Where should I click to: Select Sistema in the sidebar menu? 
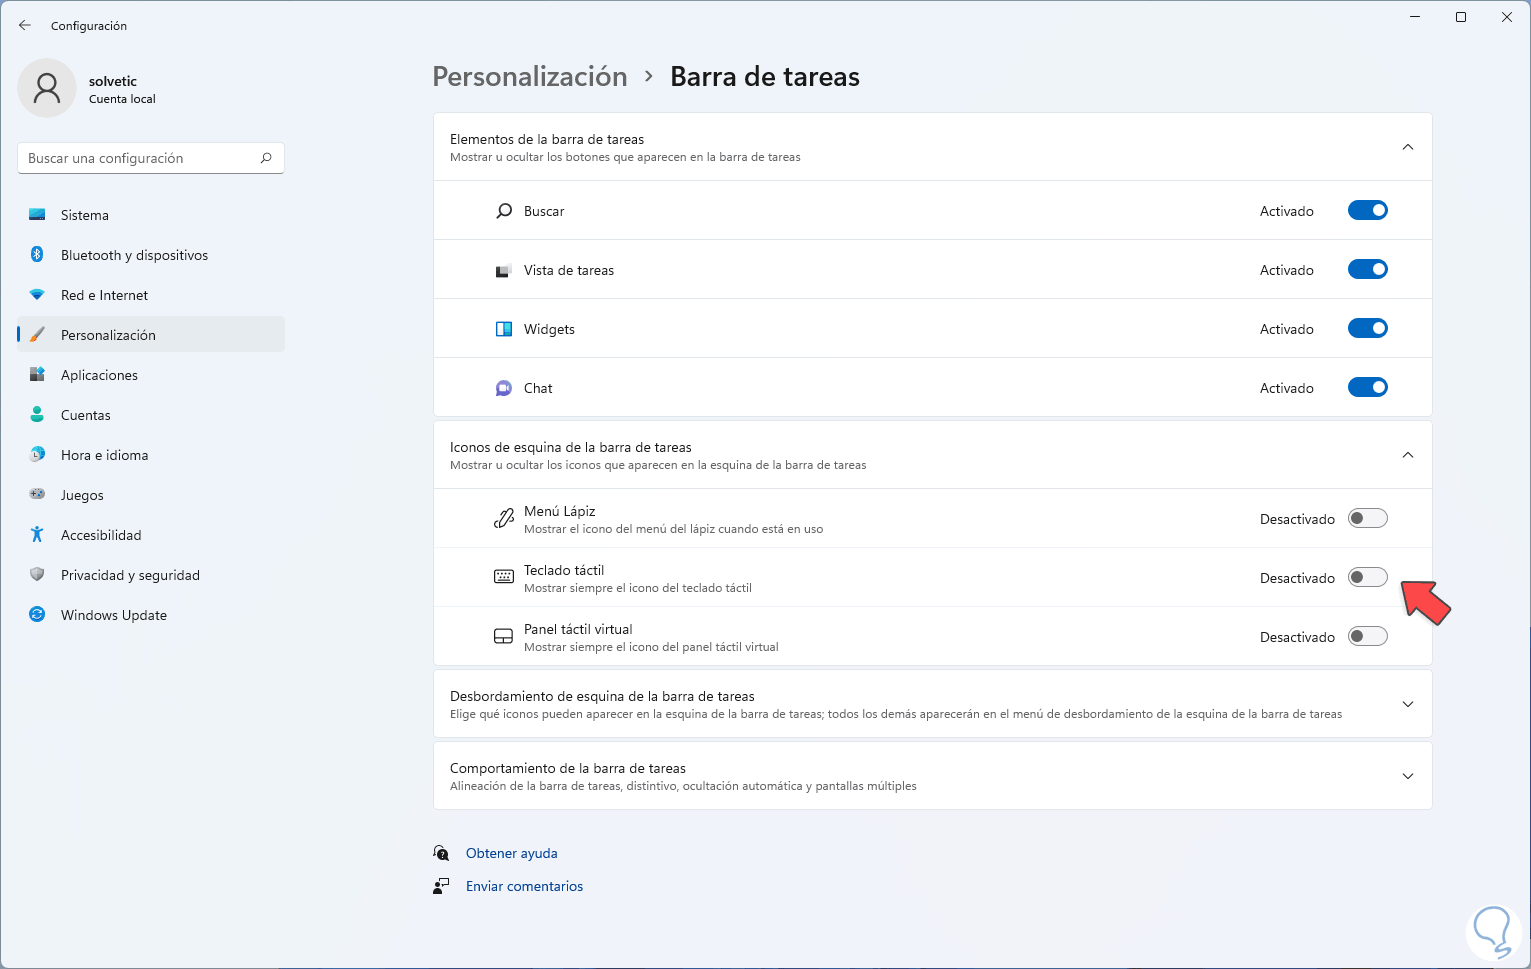pyautogui.click(x=85, y=215)
